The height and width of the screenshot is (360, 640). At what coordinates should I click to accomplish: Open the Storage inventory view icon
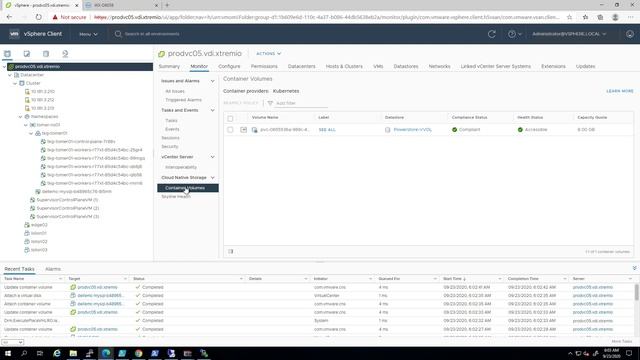46,53
